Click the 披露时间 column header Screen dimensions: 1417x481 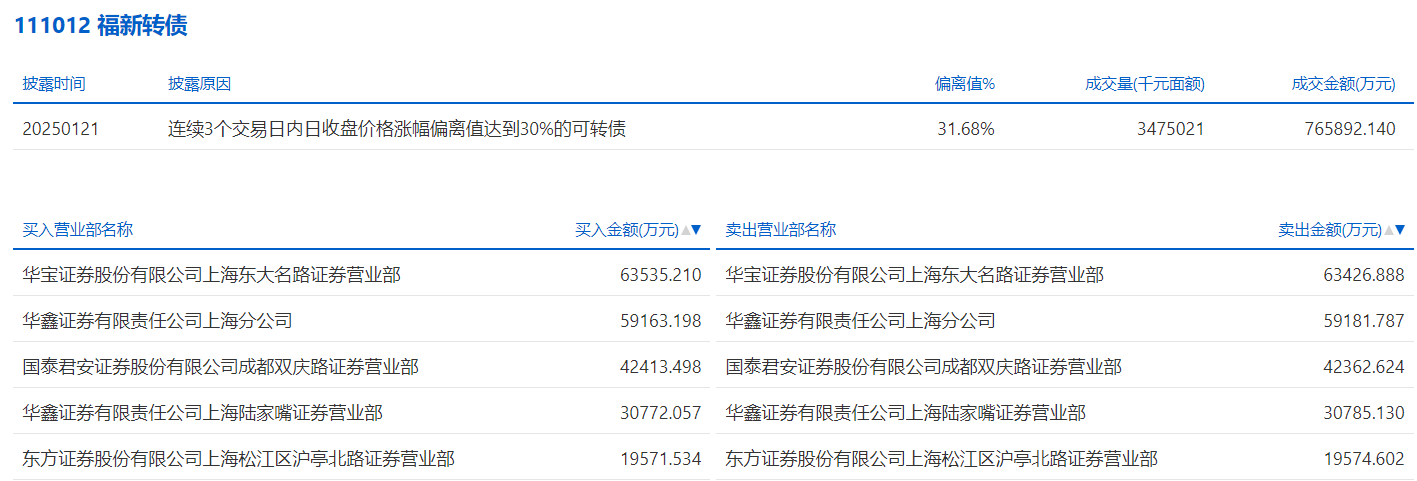click(x=54, y=84)
